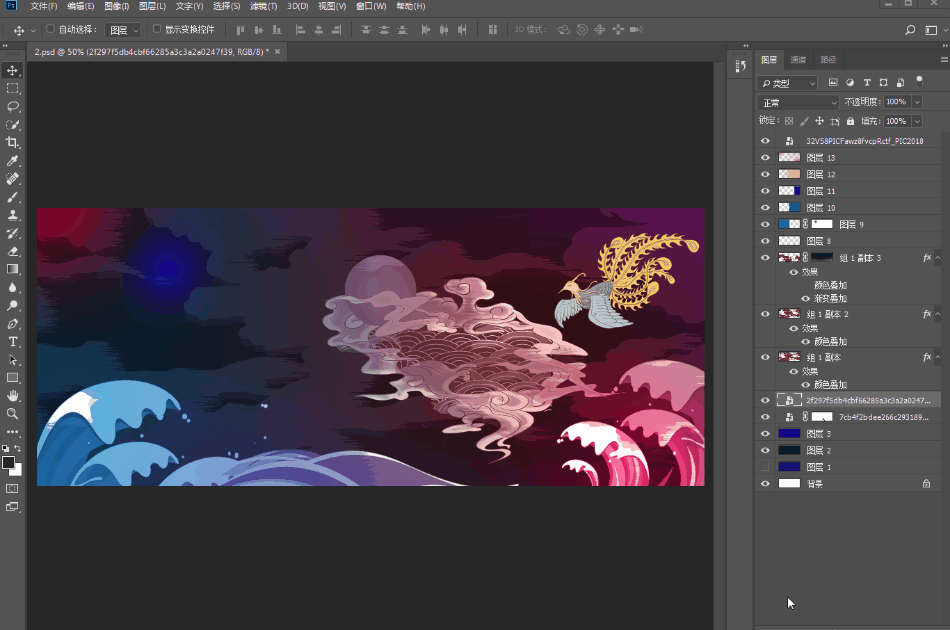Viewport: 950px width, 630px height.
Task: Show hidden layer 图层 1
Action: click(x=765, y=467)
